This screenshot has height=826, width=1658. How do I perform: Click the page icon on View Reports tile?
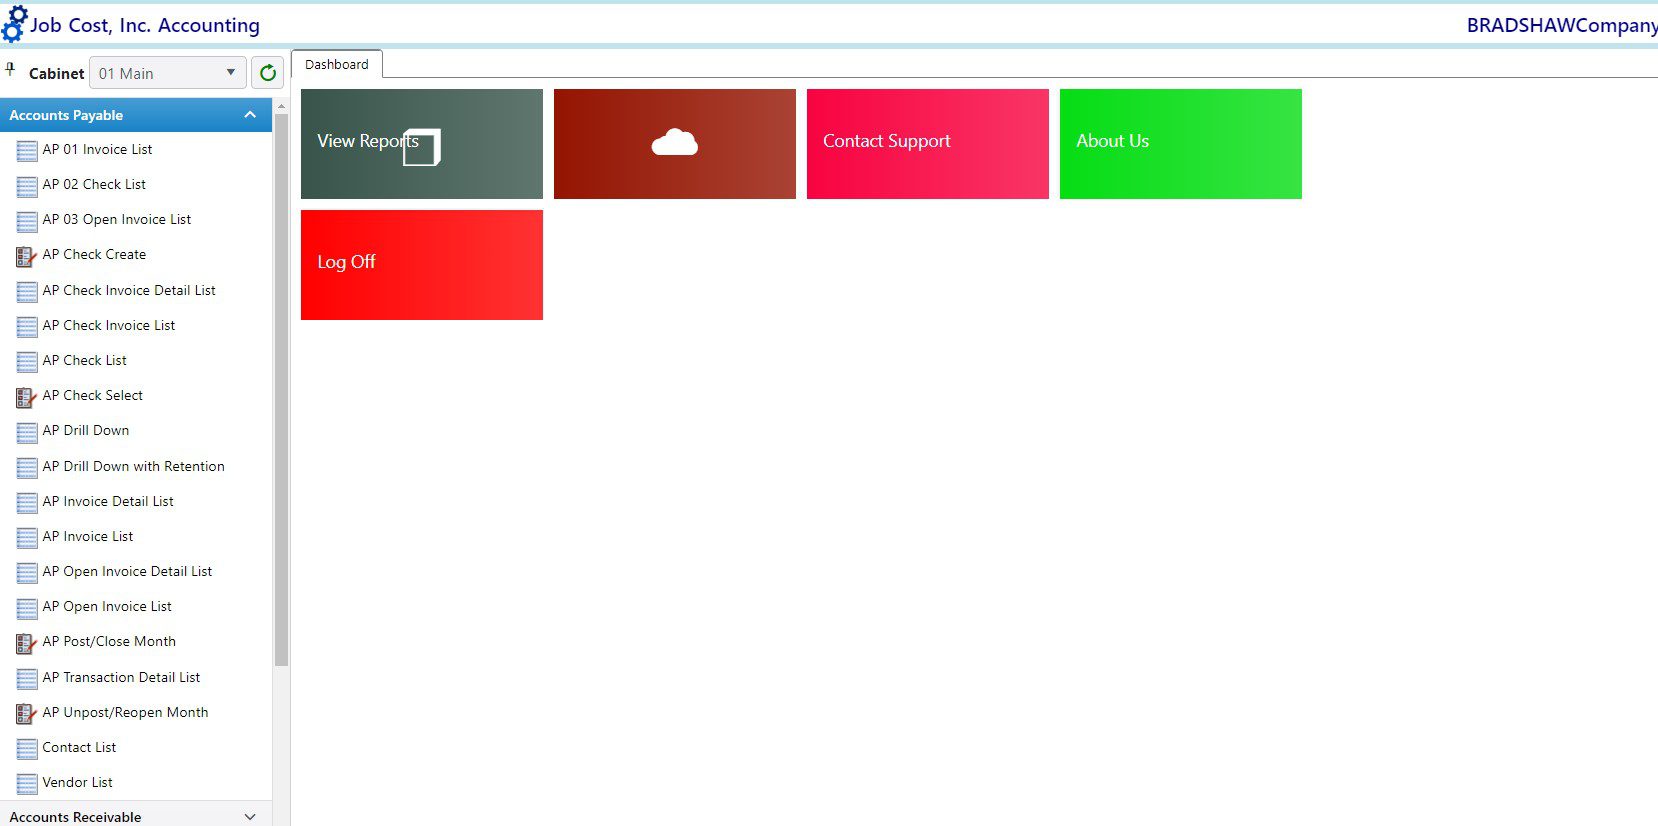tap(422, 147)
